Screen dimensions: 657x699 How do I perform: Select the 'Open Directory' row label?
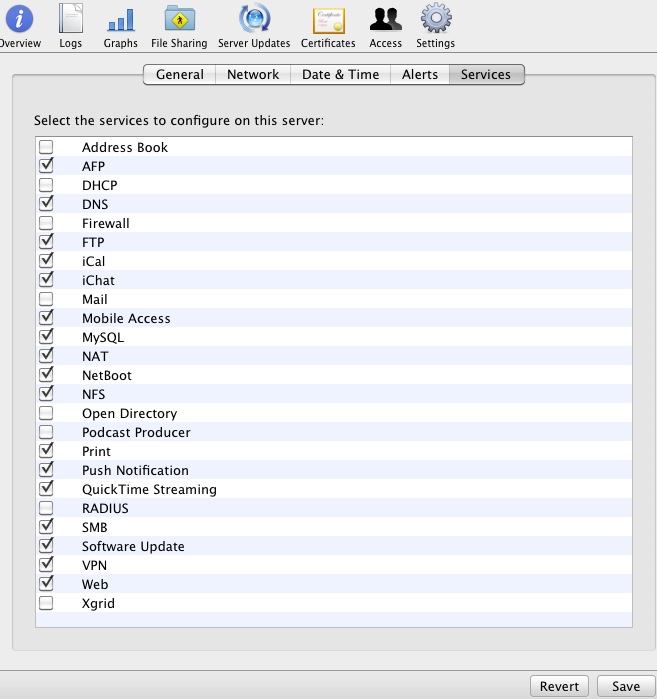[130, 414]
